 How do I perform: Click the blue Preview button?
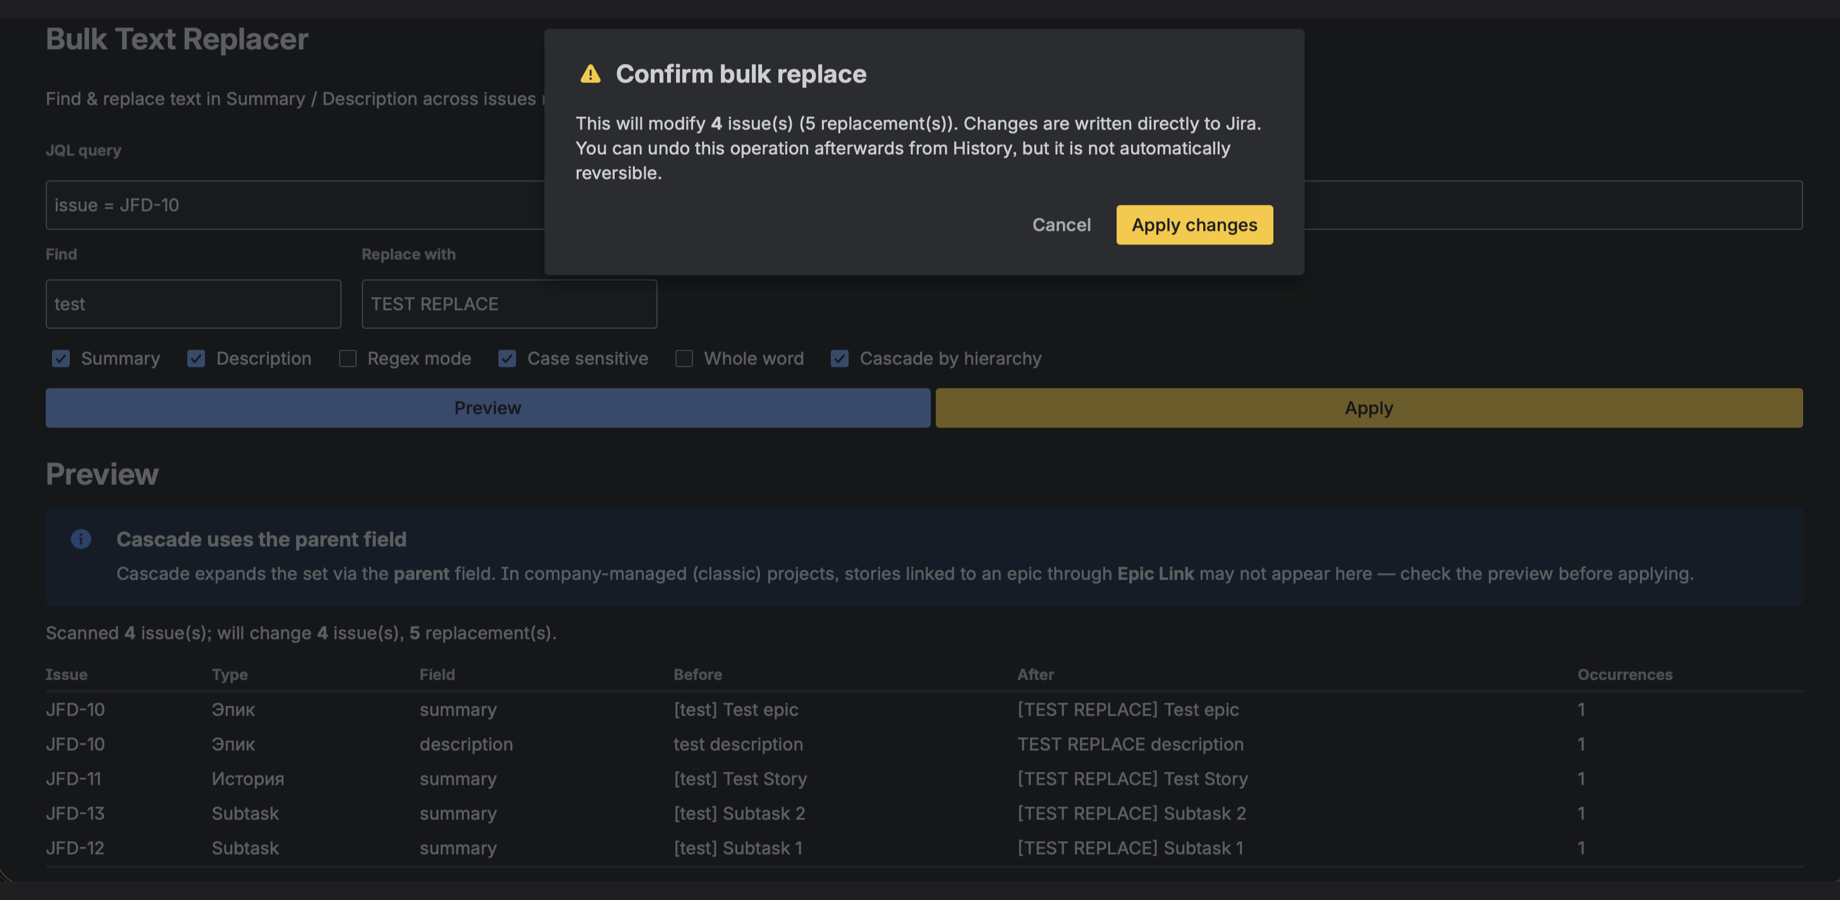point(488,408)
